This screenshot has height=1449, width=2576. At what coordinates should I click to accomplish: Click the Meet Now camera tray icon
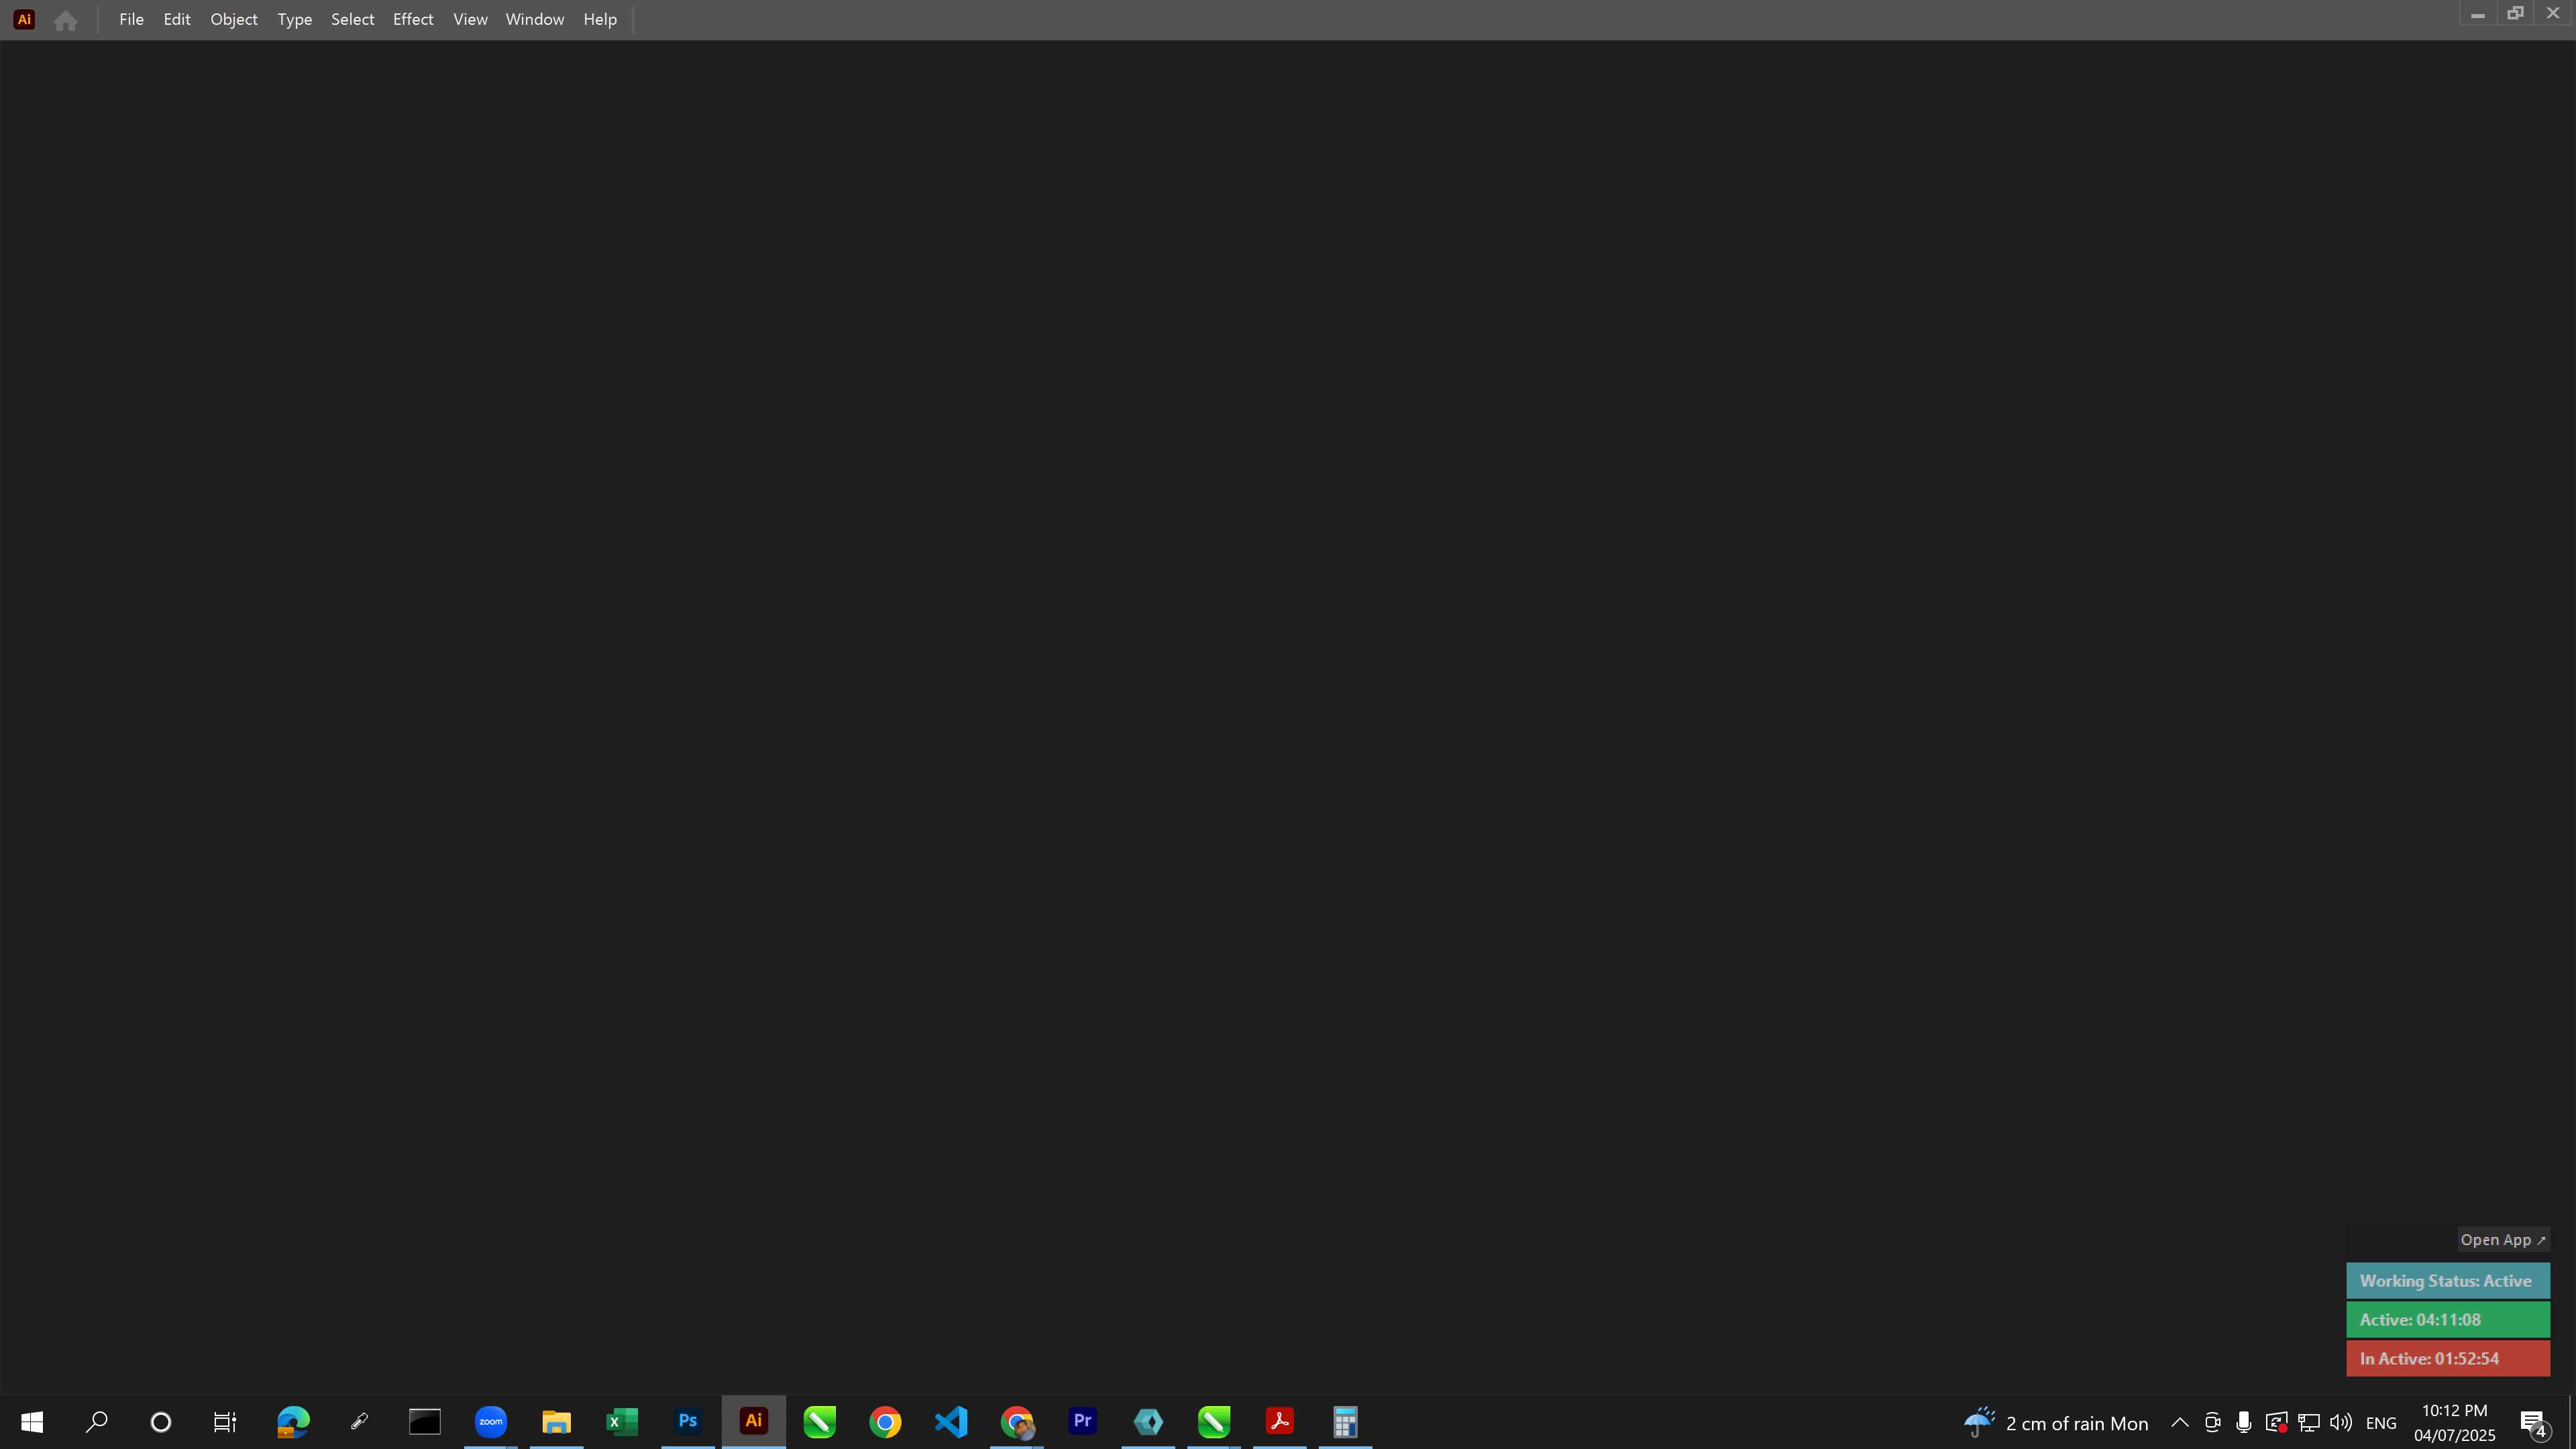pos(2212,1423)
